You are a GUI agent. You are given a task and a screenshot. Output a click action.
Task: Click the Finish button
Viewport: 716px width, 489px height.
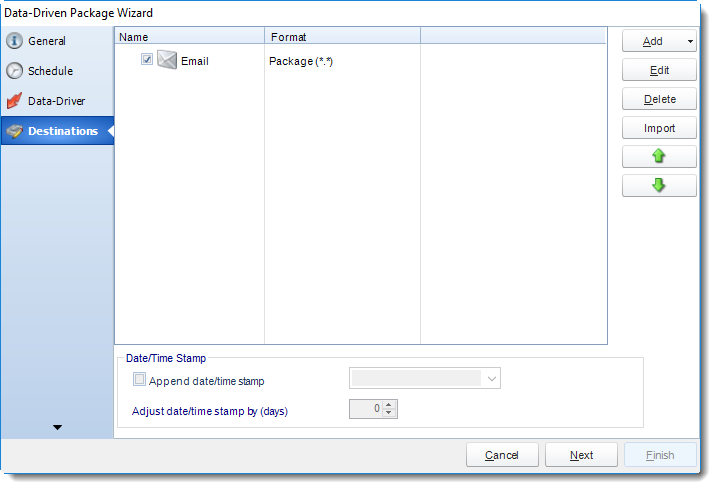tap(660, 455)
